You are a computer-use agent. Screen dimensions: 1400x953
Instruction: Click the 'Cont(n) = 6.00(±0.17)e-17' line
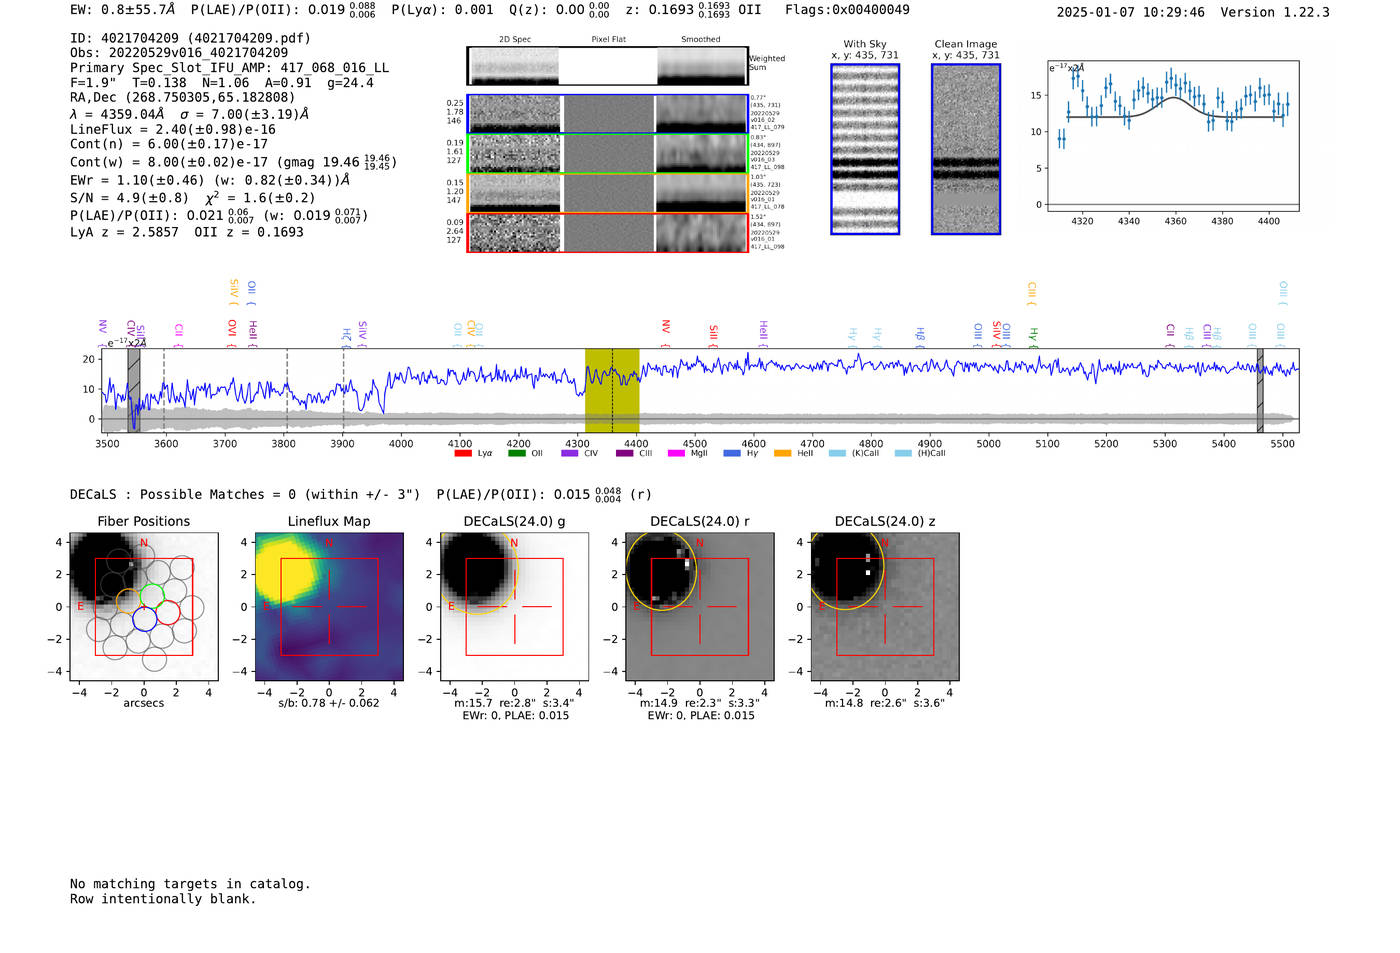(169, 144)
